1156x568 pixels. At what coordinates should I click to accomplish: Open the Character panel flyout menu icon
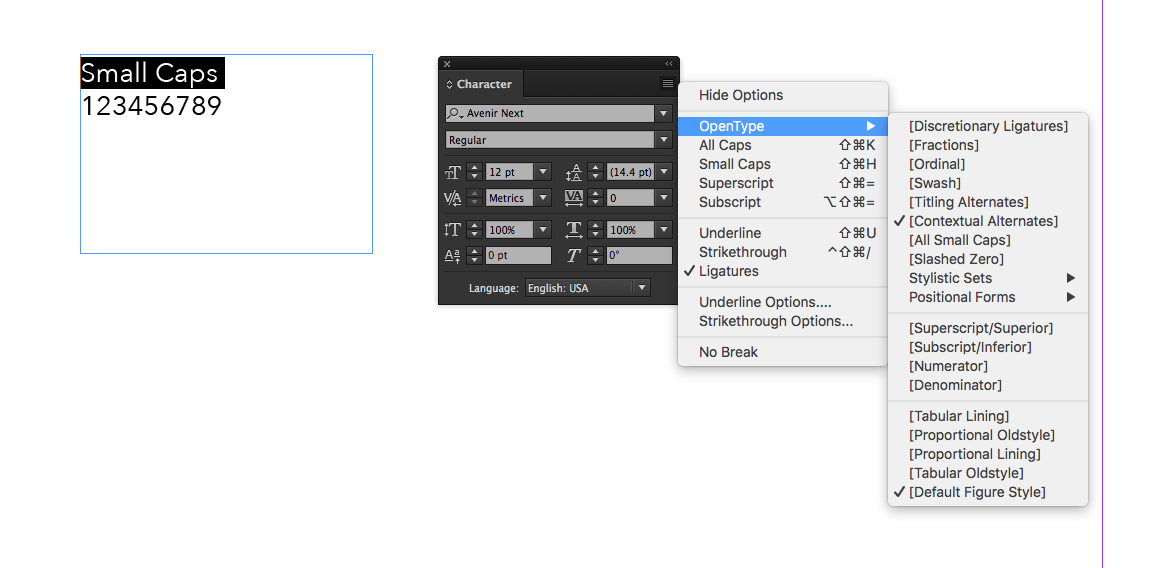[667, 84]
